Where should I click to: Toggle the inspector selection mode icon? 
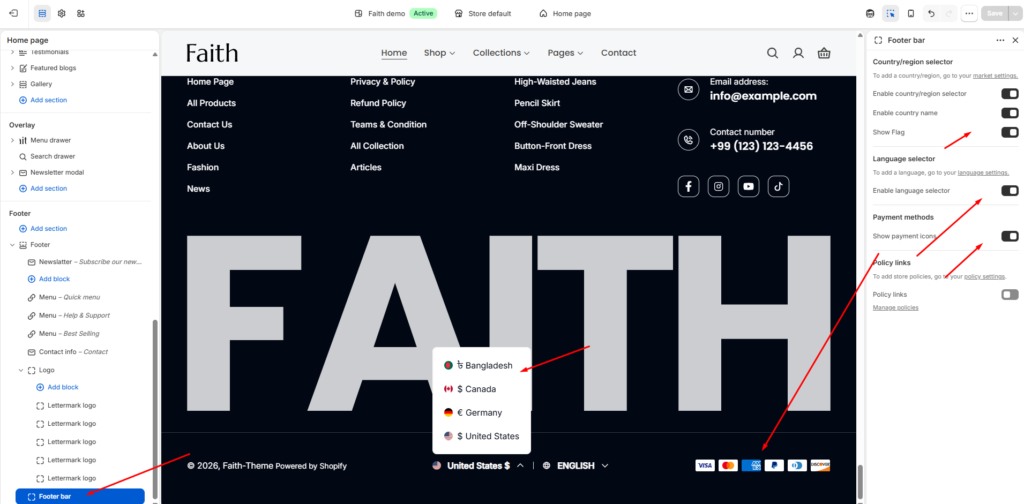tap(890, 13)
